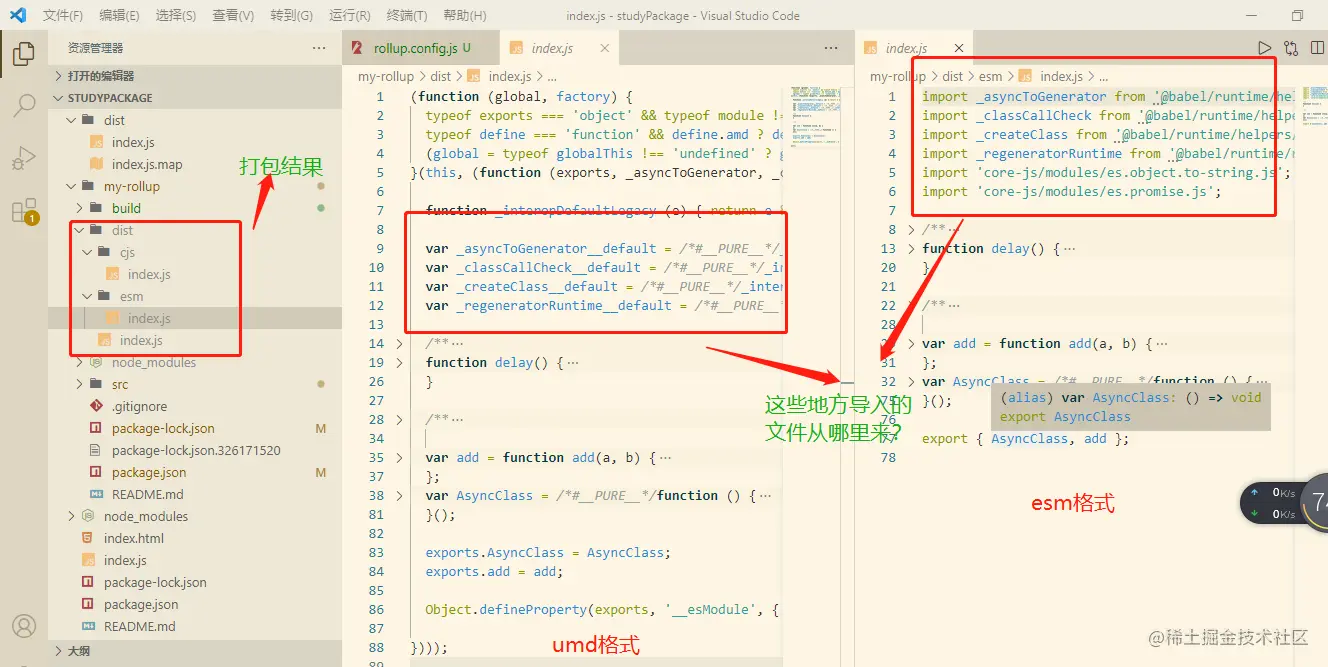Unfold function delay() at line 19
This screenshot has height=667, width=1328.
[400, 363]
